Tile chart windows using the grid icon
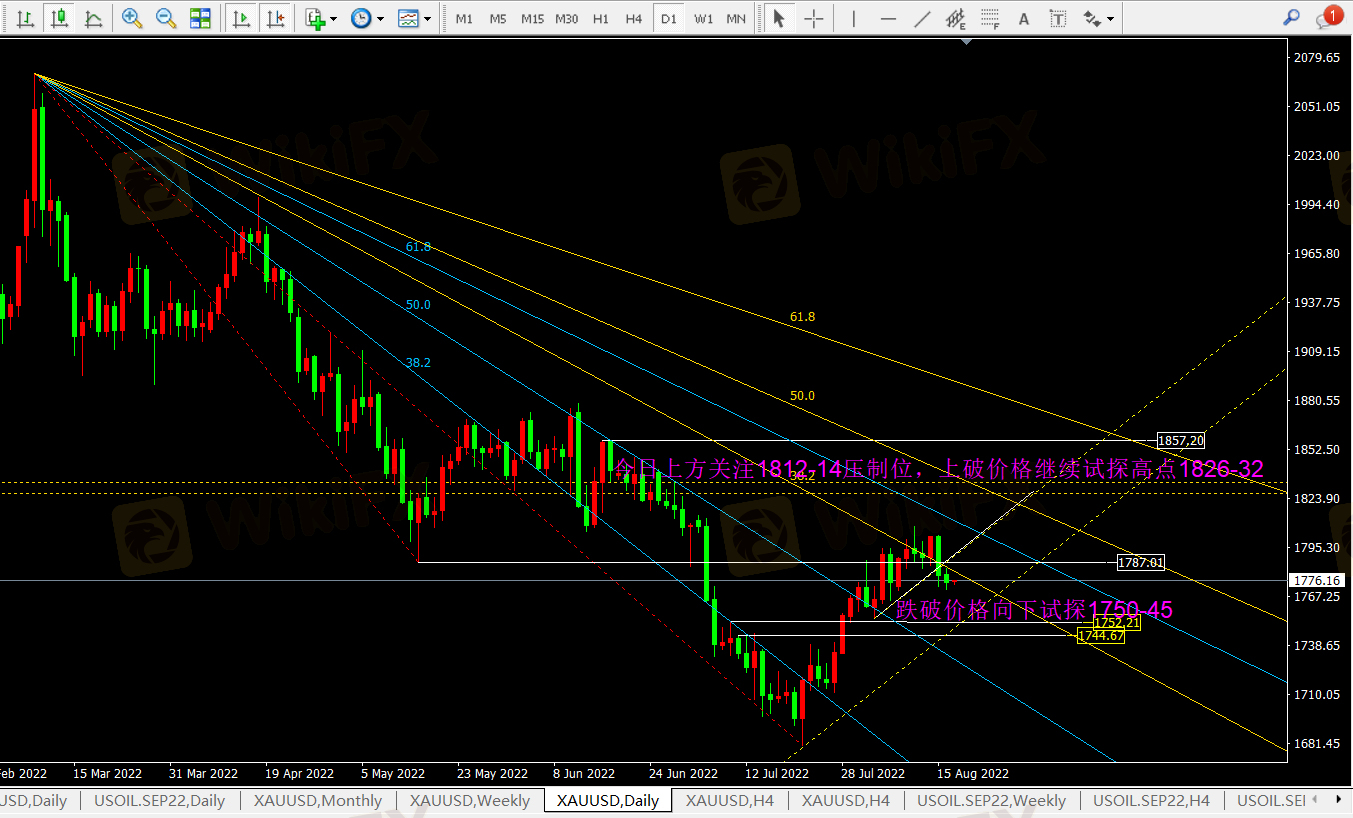Screen dimensions: 1353x818 click(200, 18)
